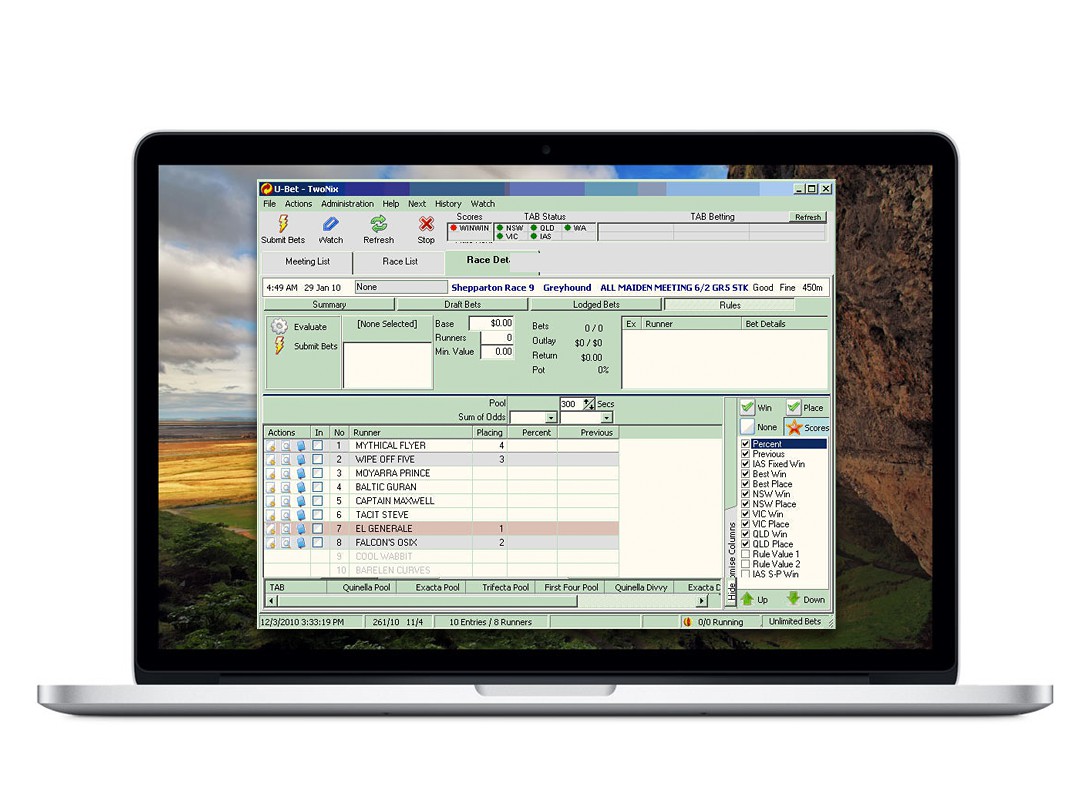
Task: Click the Secs spinner arrows
Action: 589,403
